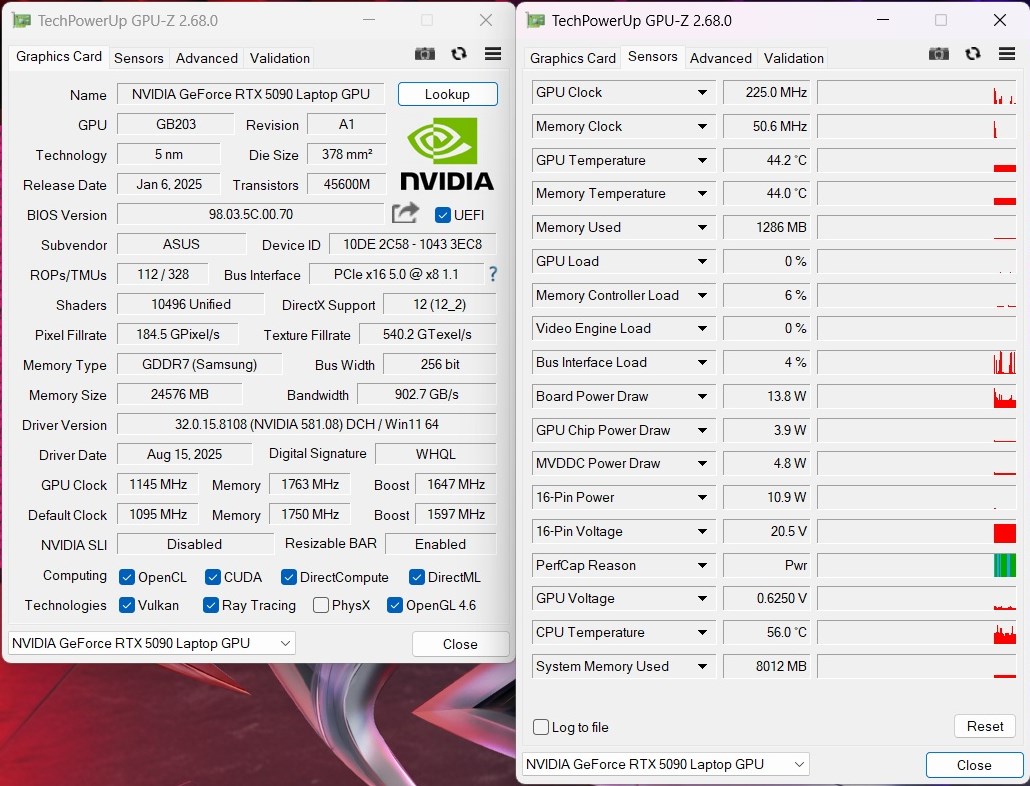Take screenshot via camera icon in Graphics Card window
Image resolution: width=1030 pixels, height=786 pixels.
[x=425, y=54]
